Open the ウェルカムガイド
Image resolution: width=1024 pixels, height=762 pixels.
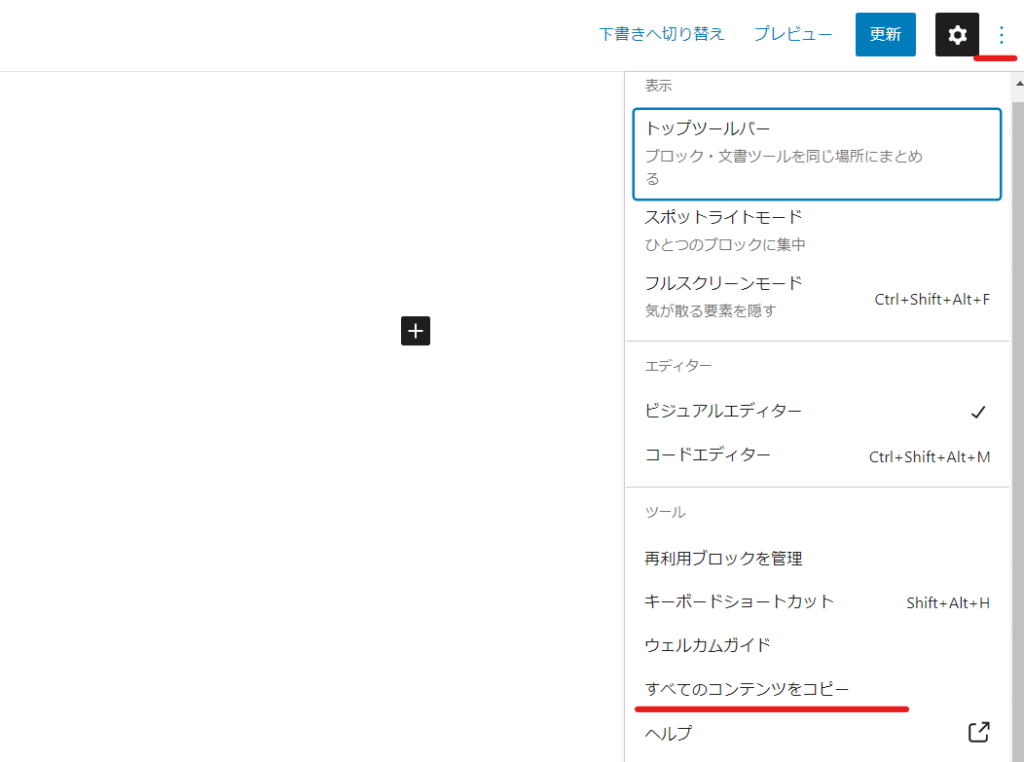[x=708, y=645]
